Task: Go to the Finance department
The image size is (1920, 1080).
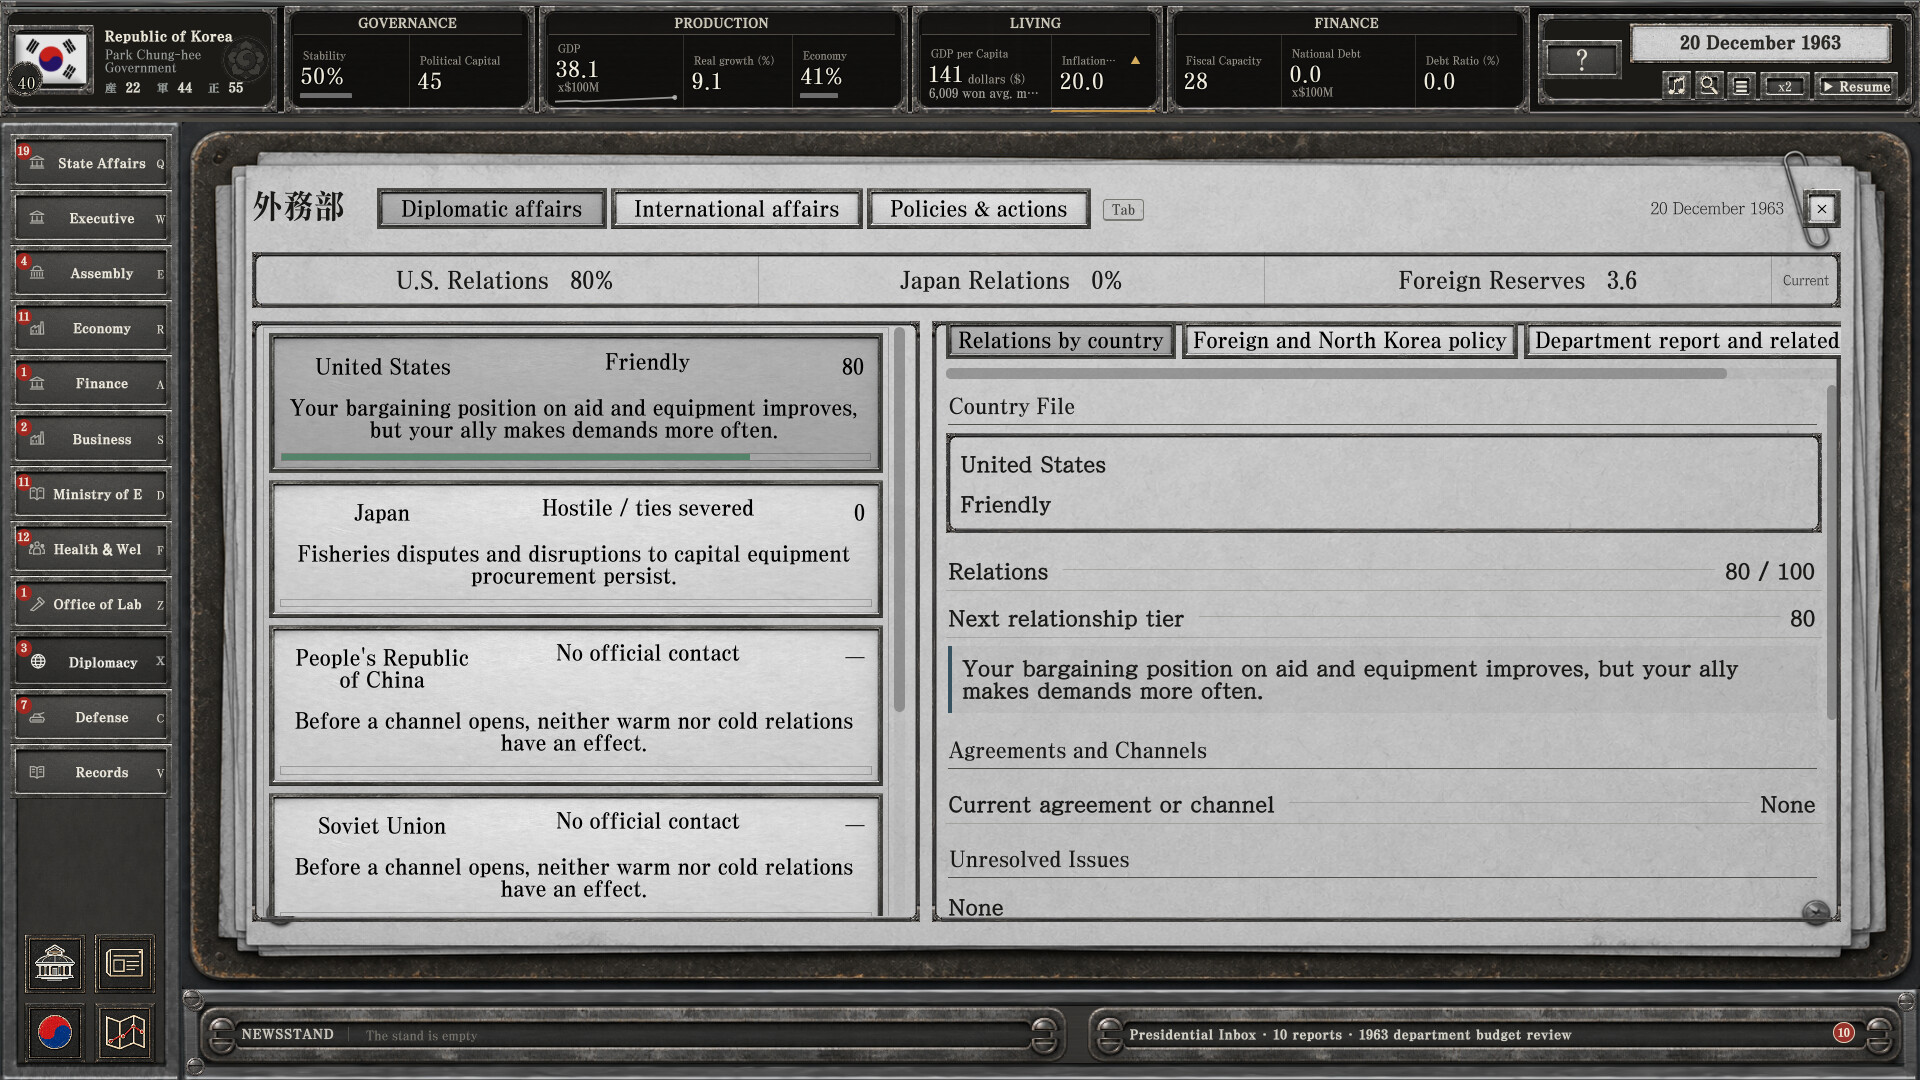Action: (91, 383)
